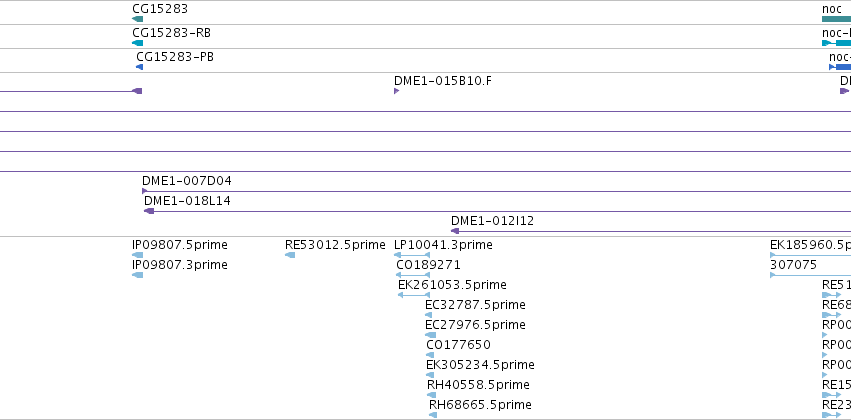Select the CG15283-PB protein arrow
Viewport: 851px width, 420px height.
(x=139, y=67)
